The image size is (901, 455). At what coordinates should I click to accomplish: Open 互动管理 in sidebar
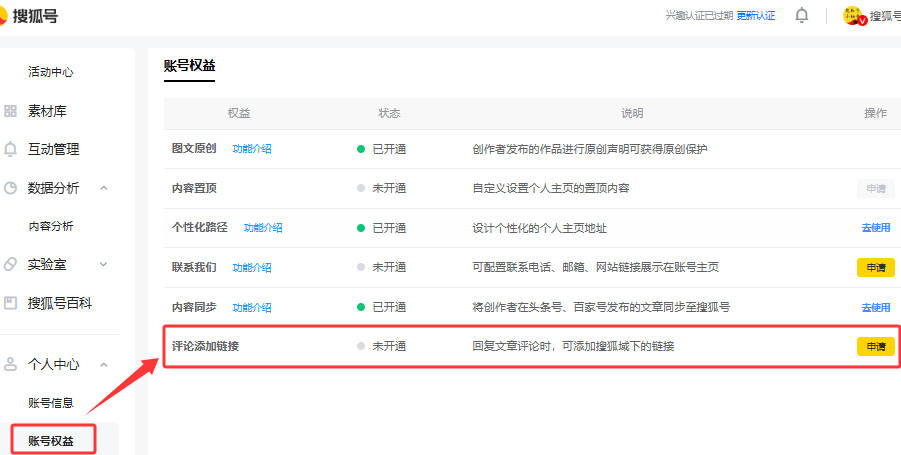pyautogui.click(x=53, y=149)
